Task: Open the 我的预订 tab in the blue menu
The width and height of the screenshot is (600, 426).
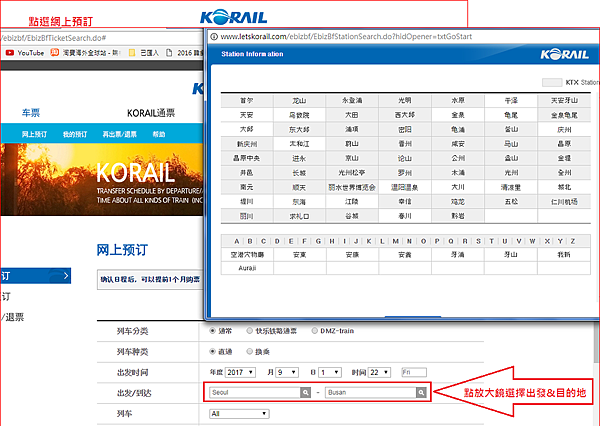Action: coord(75,134)
